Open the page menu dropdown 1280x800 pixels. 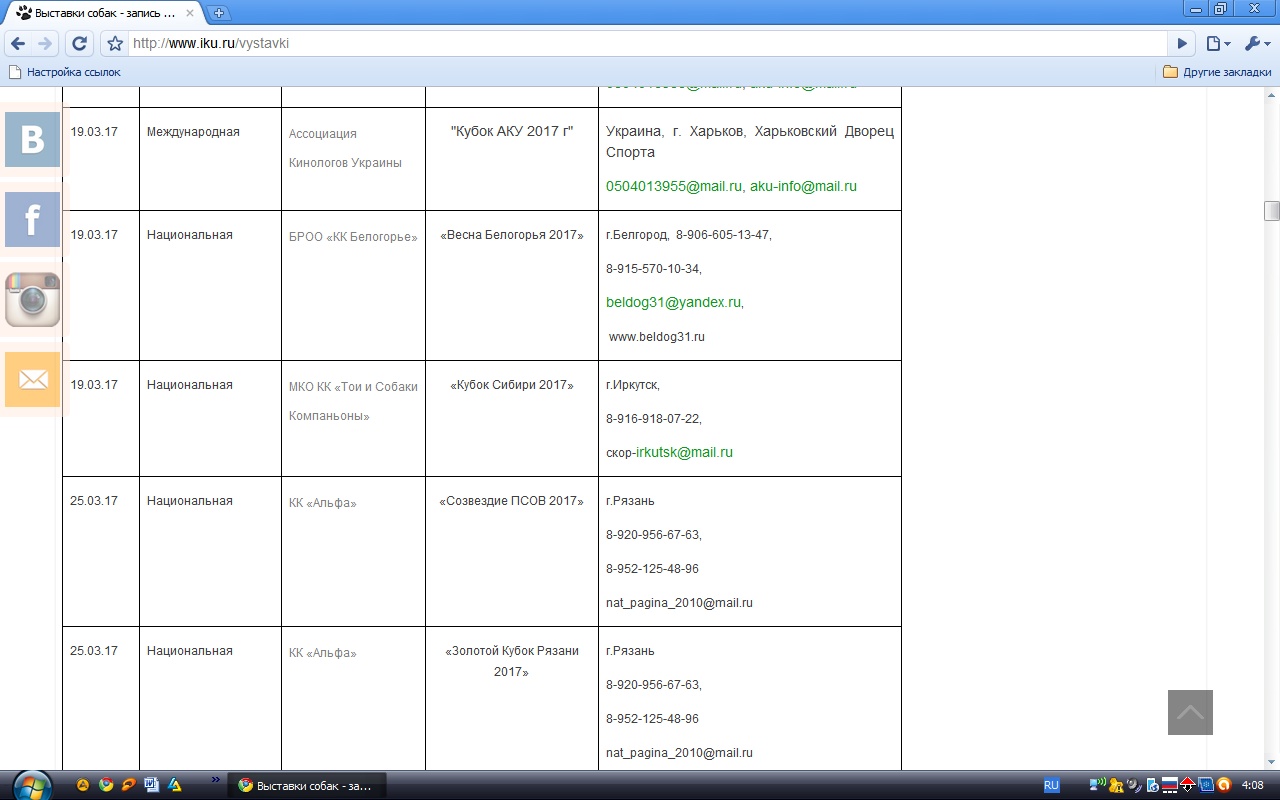(x=1217, y=44)
